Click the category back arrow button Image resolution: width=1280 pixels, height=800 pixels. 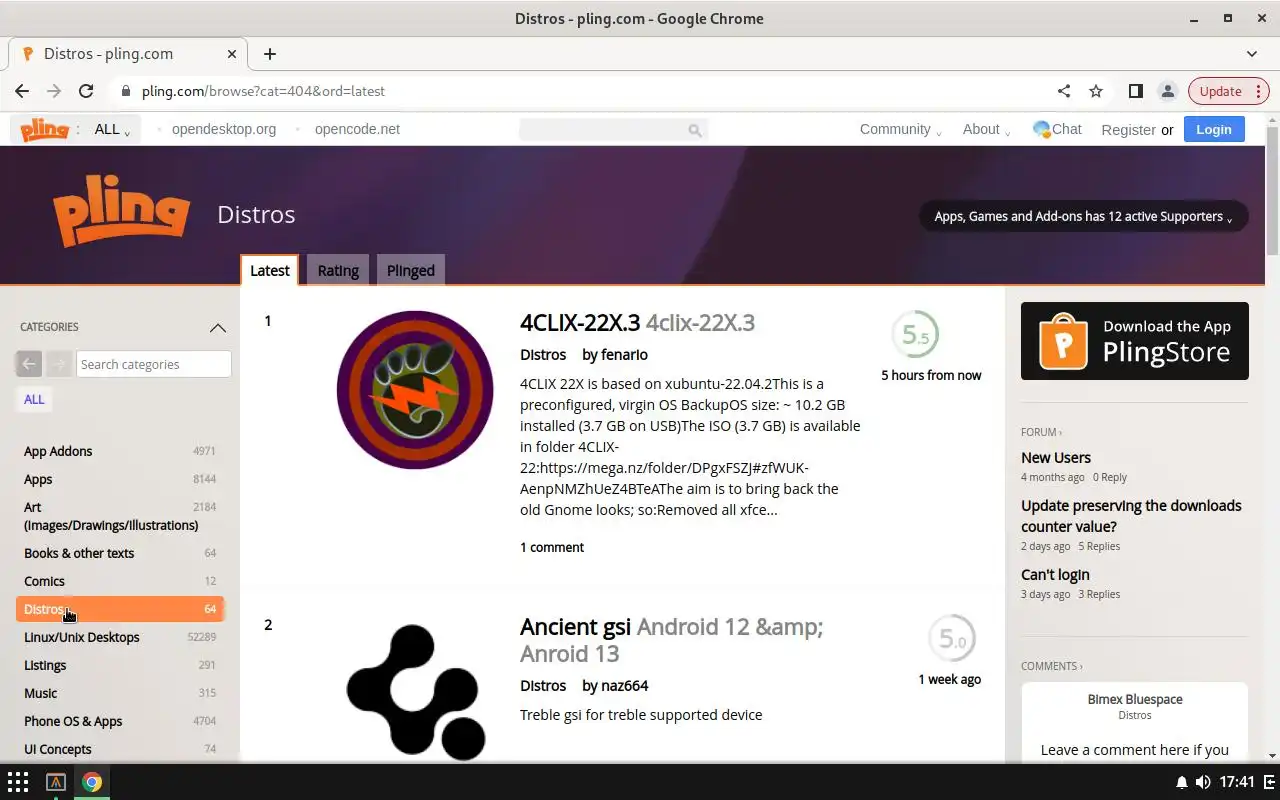pyautogui.click(x=29, y=364)
